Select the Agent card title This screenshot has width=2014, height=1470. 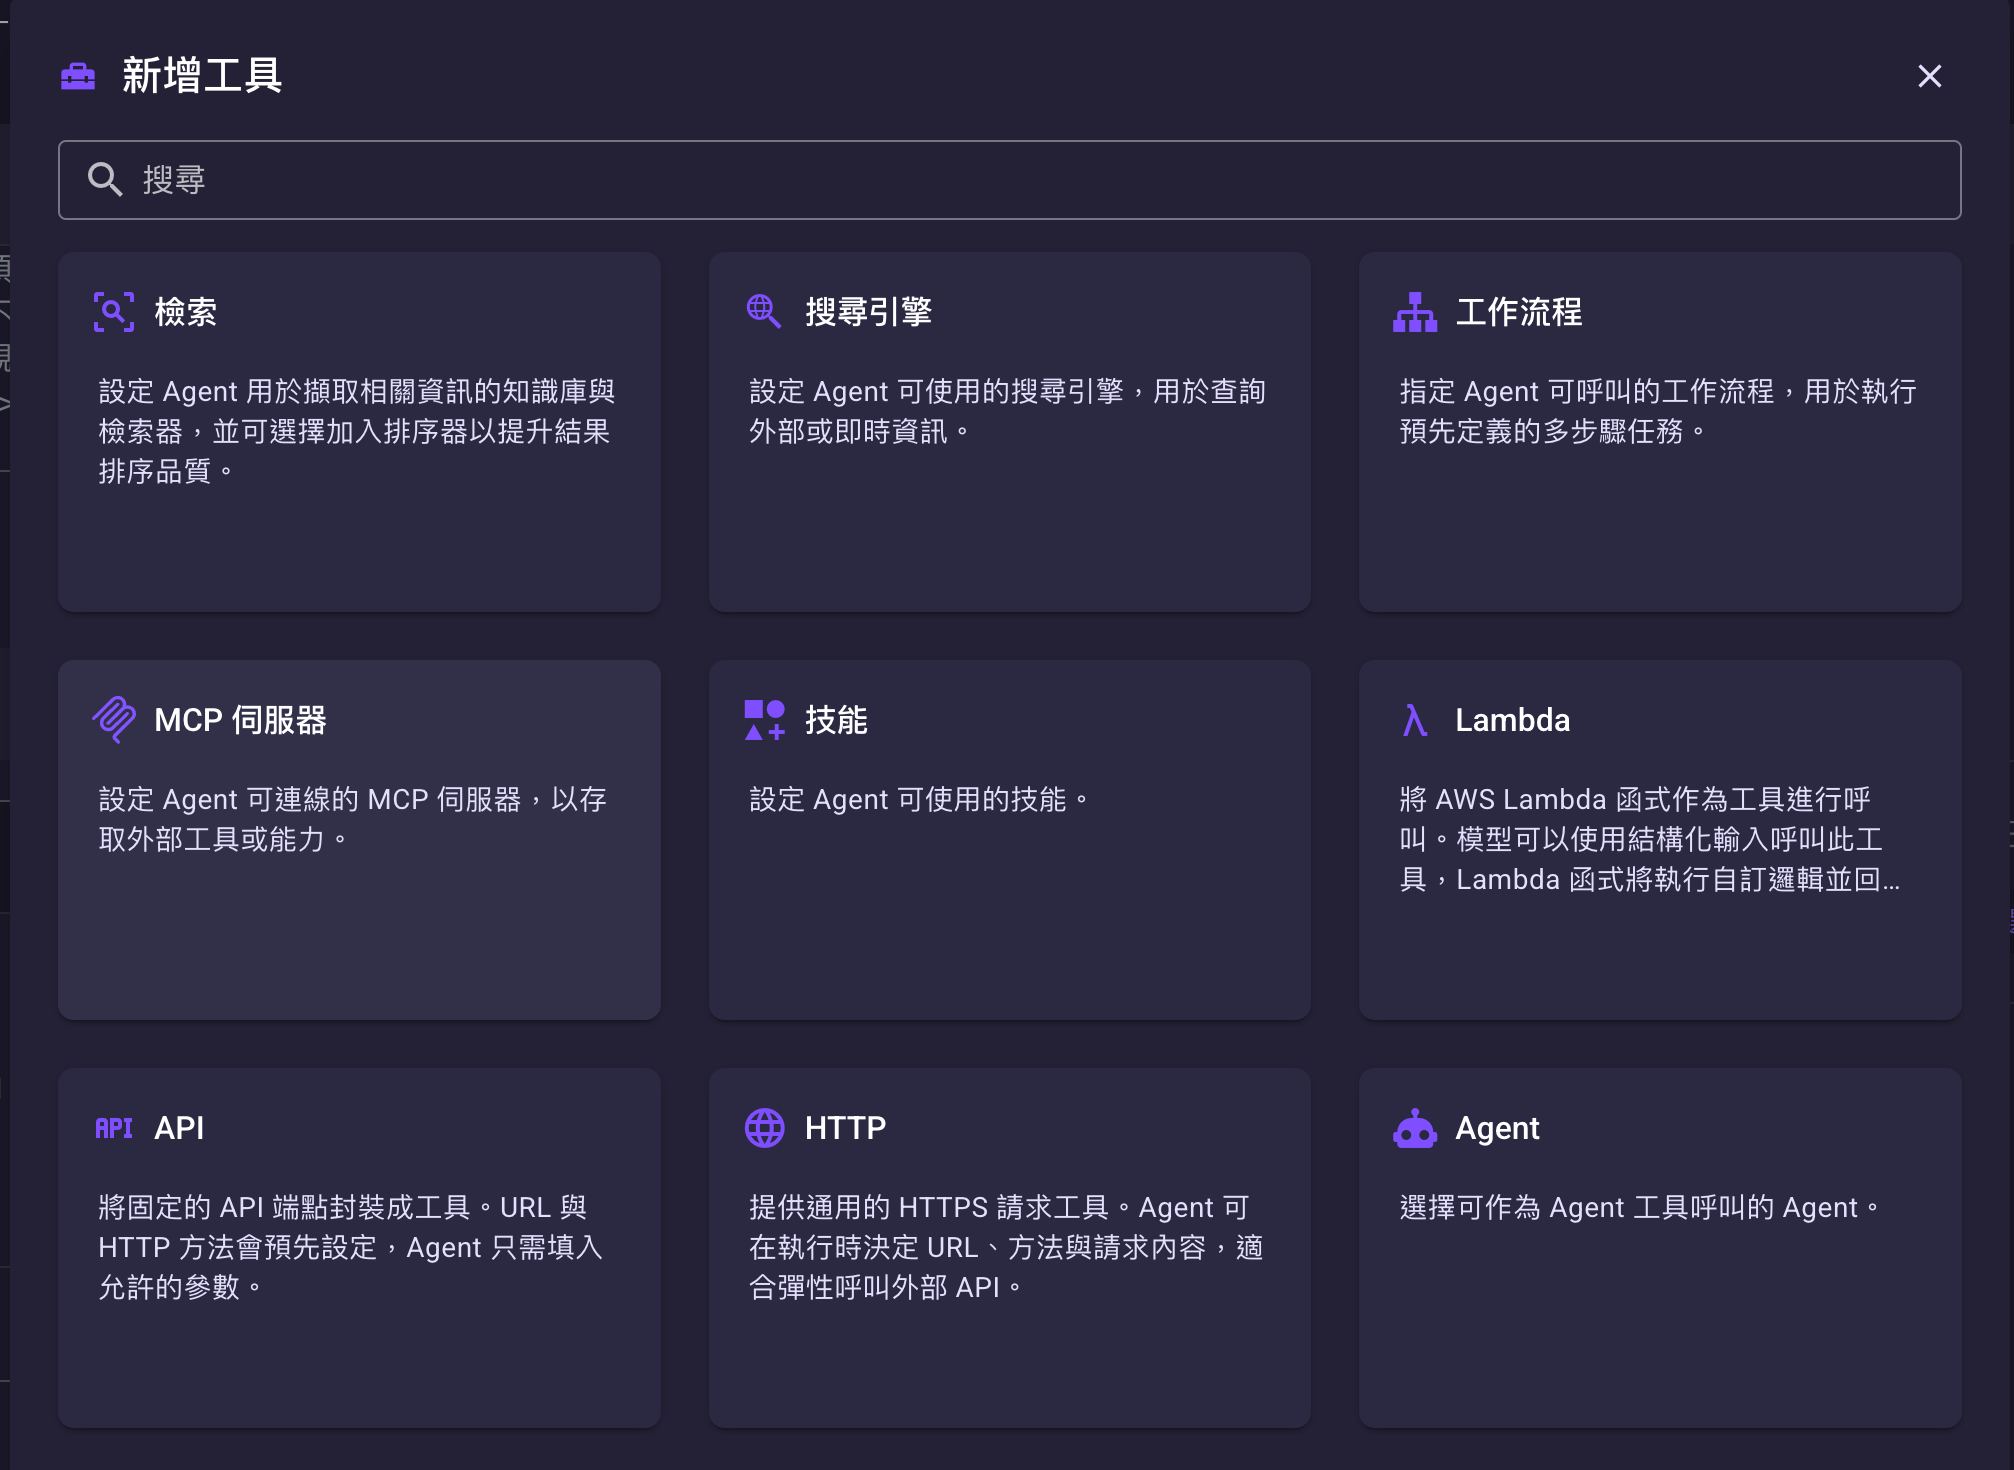1497,1128
